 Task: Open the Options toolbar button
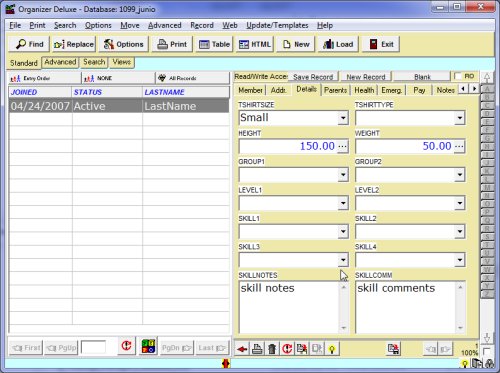coord(123,44)
